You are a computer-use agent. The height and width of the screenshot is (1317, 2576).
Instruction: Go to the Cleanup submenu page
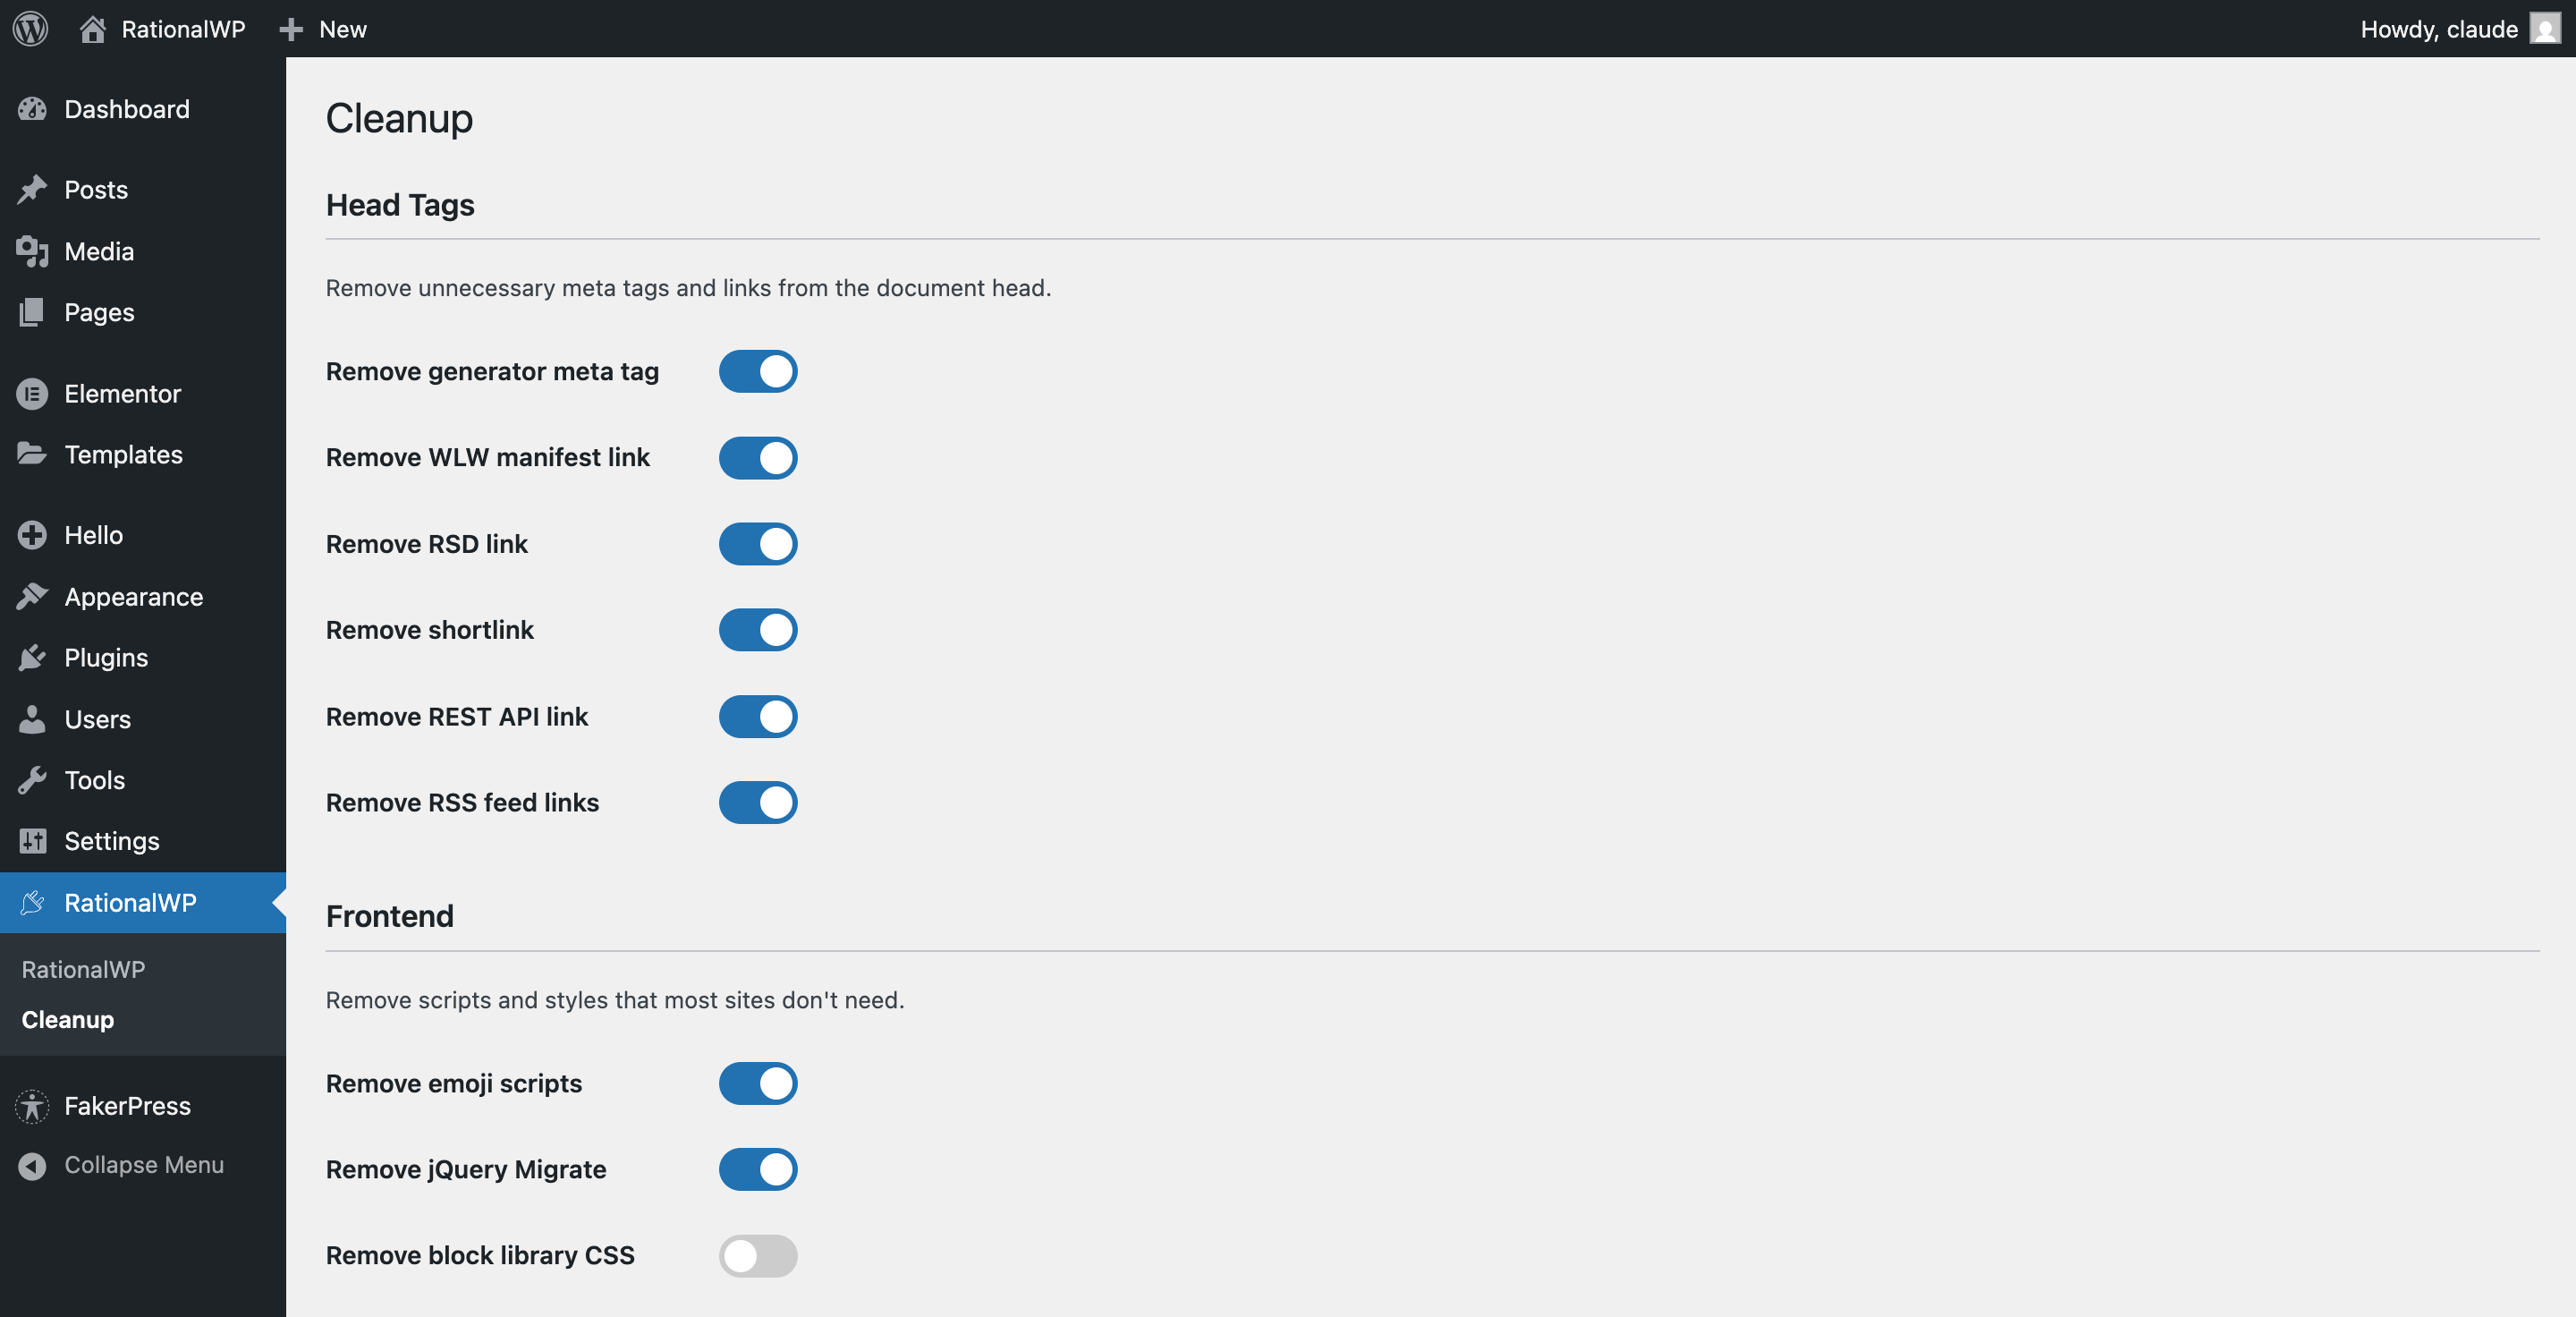[67, 1019]
